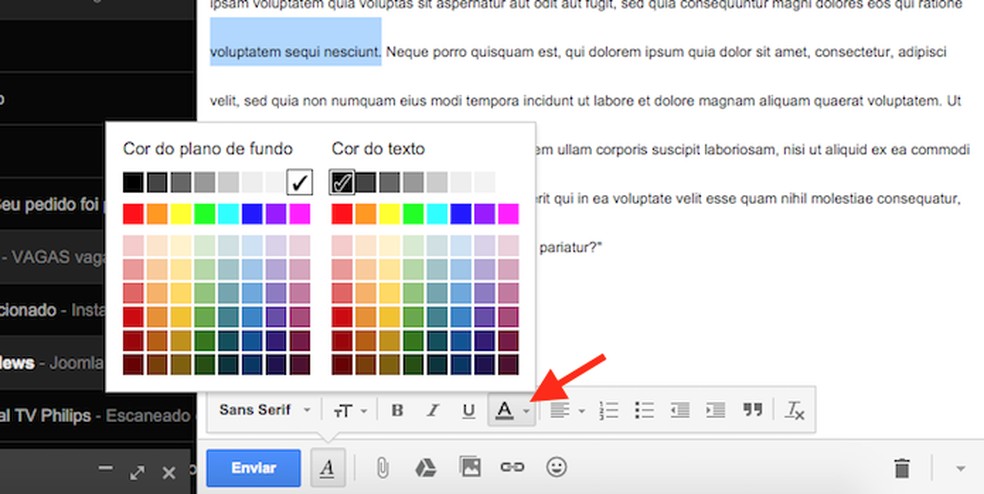Choose bright red background color

pos(133,214)
